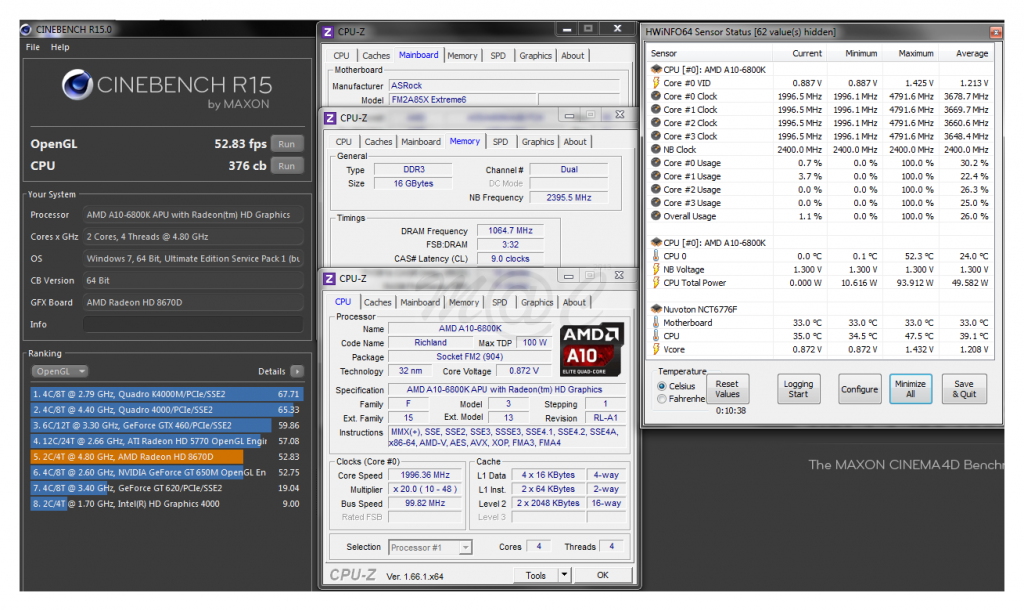Click the Motherboard temperature thermometer icon

click(x=656, y=323)
